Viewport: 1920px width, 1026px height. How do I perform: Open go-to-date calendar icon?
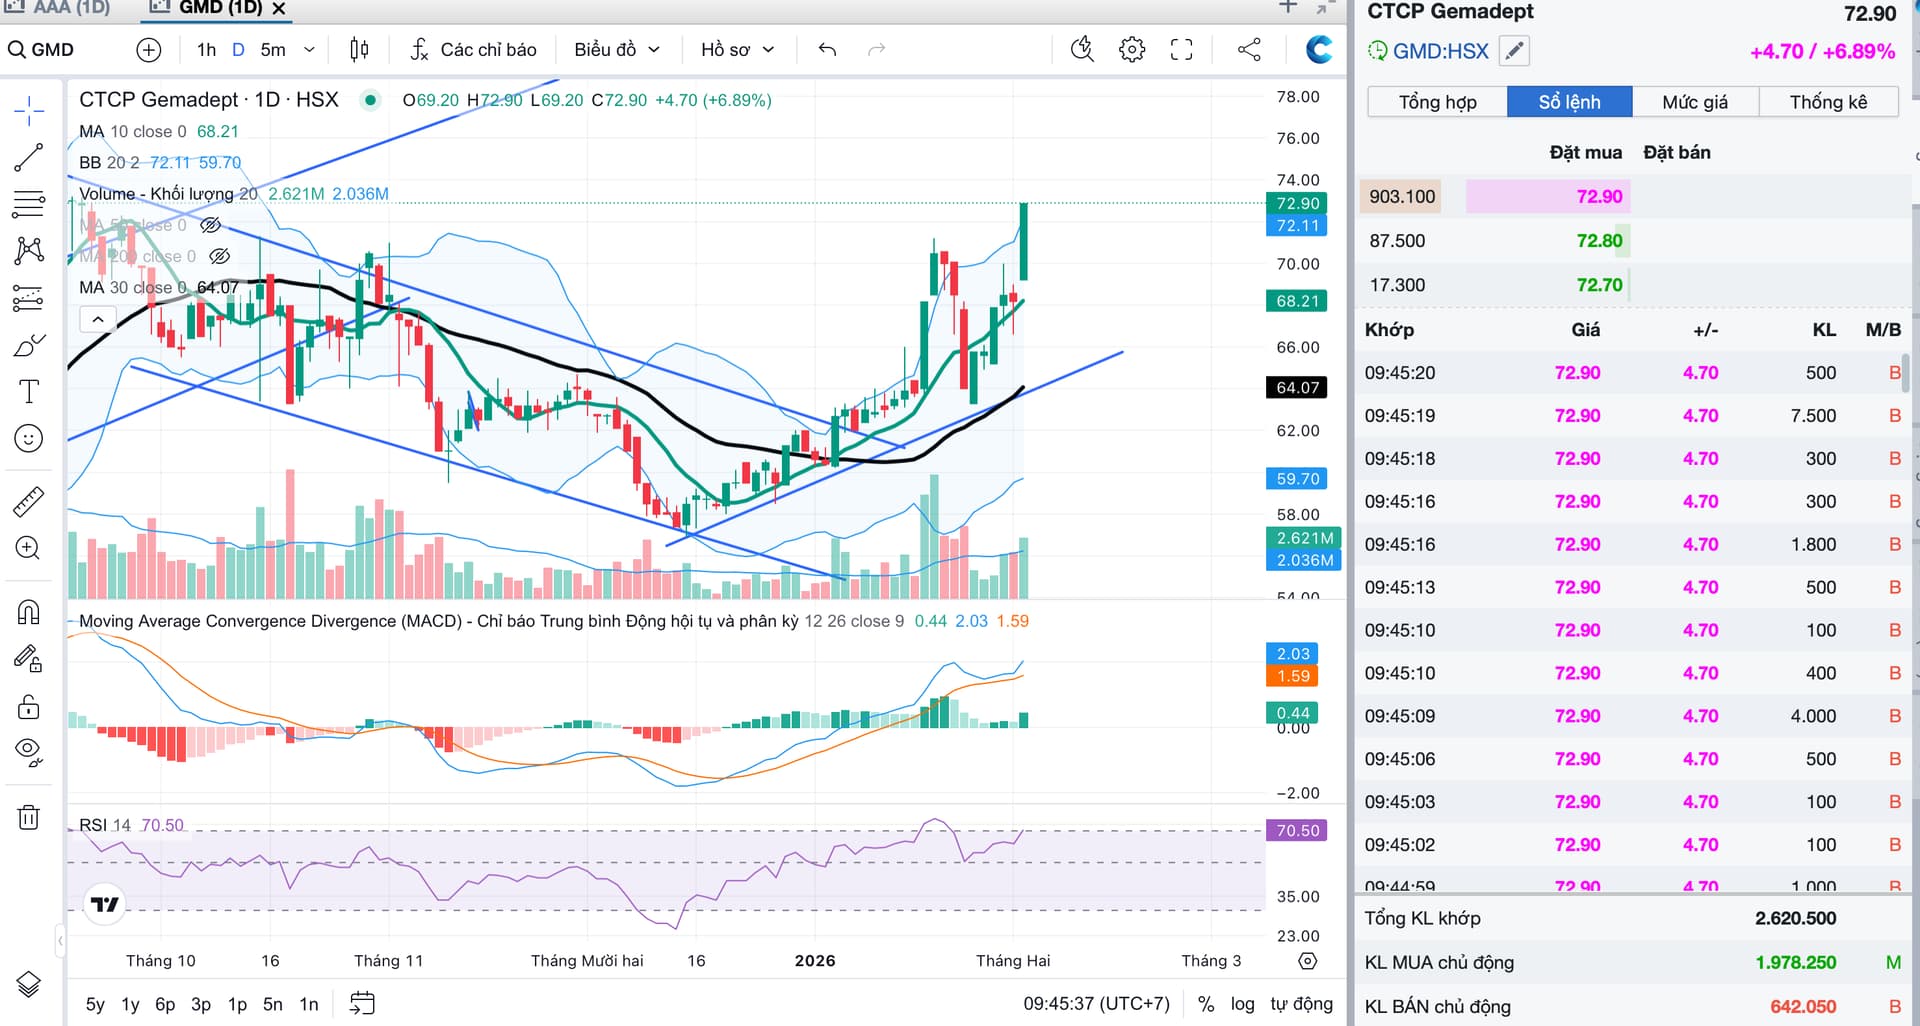click(x=362, y=1003)
